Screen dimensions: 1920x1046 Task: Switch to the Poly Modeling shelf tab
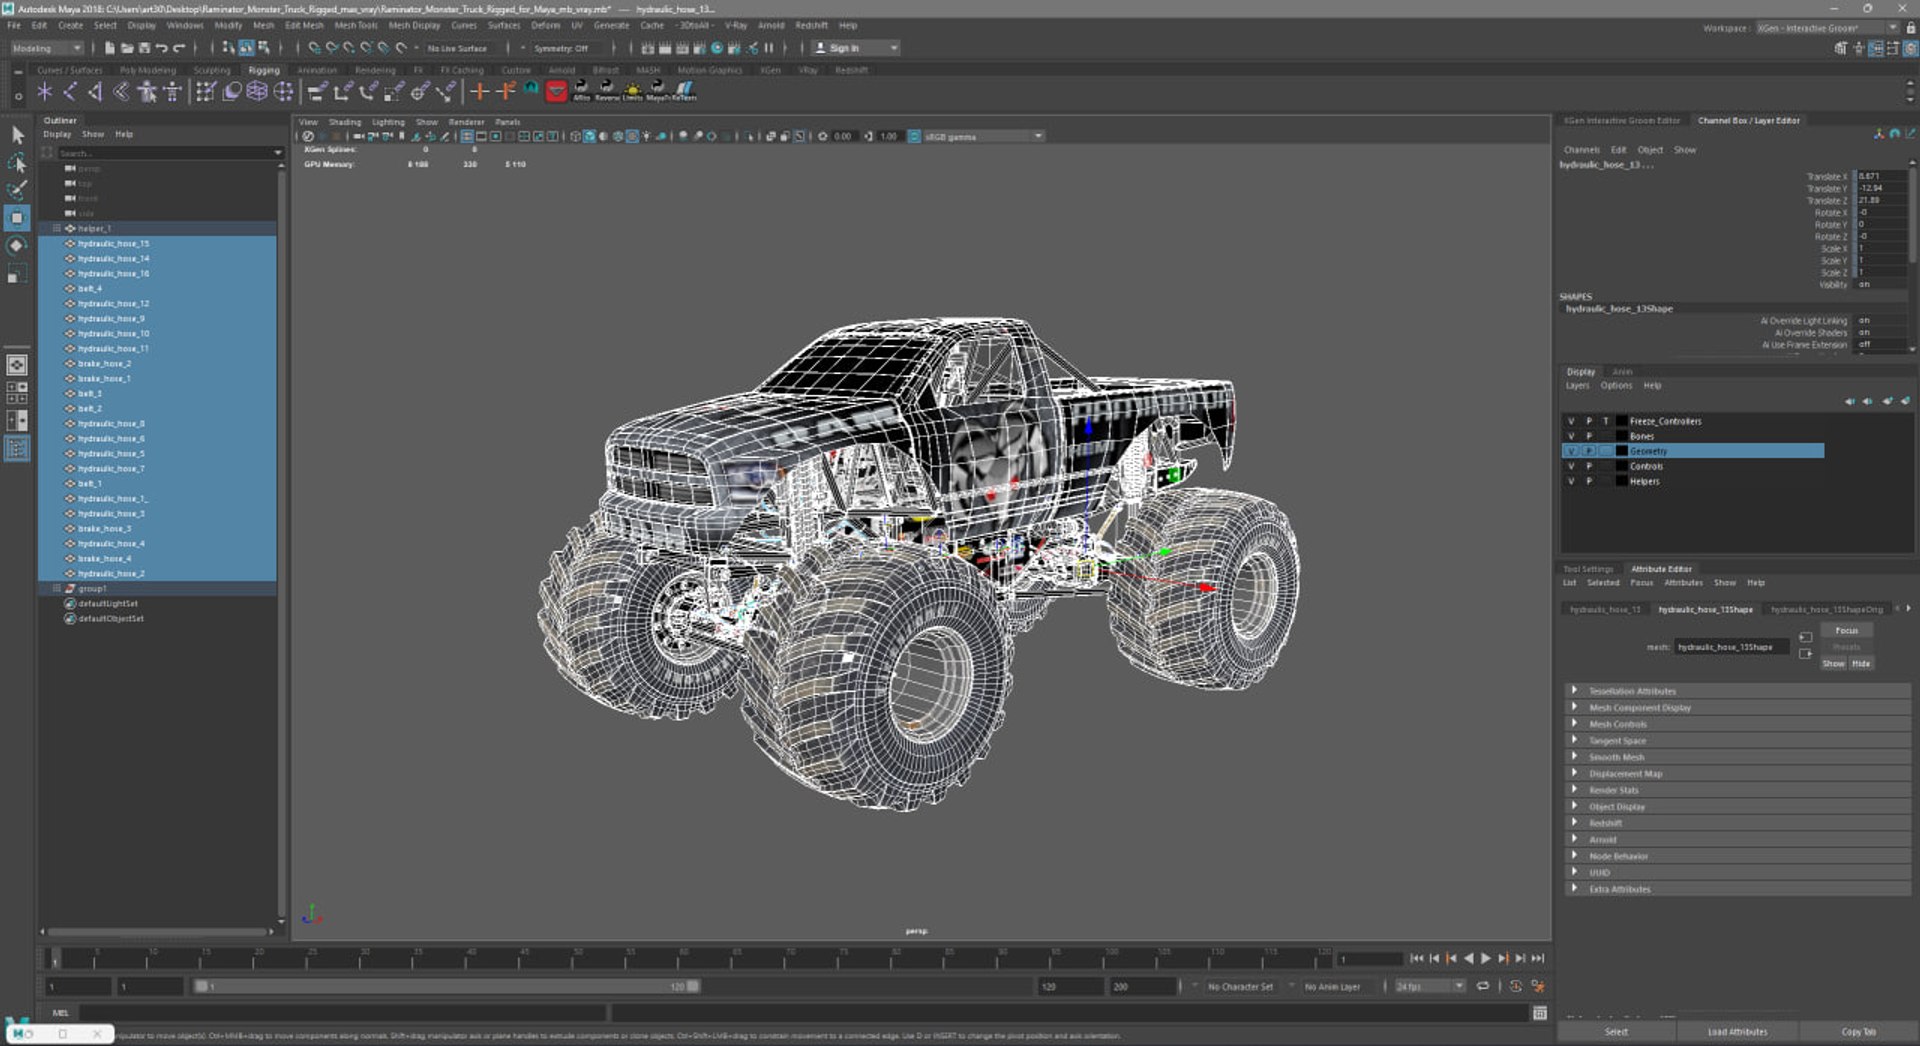point(147,70)
